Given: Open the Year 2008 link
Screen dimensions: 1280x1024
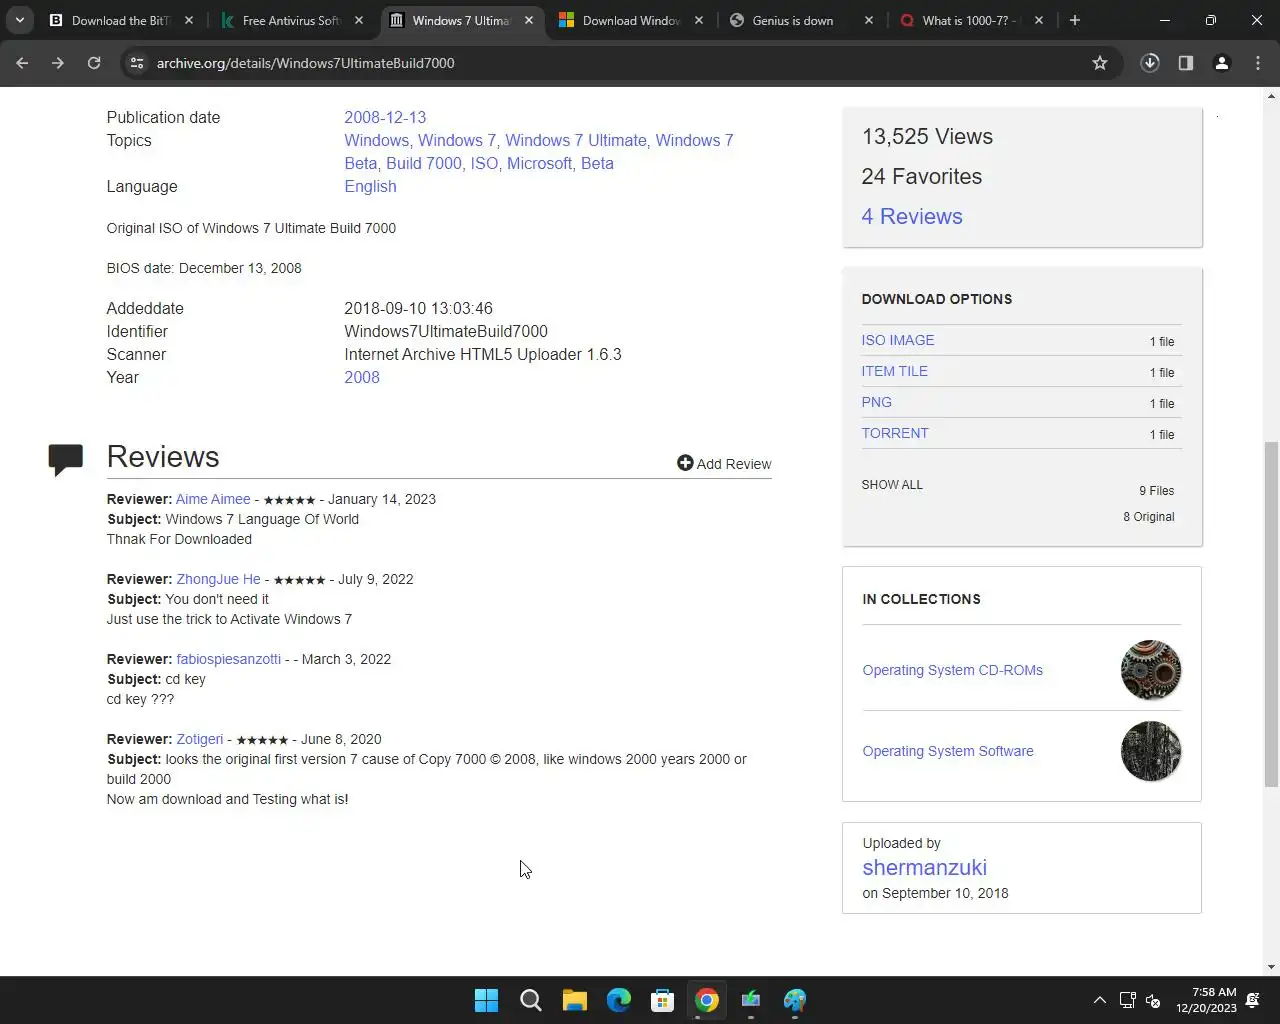Looking at the screenshot, I should 362,377.
